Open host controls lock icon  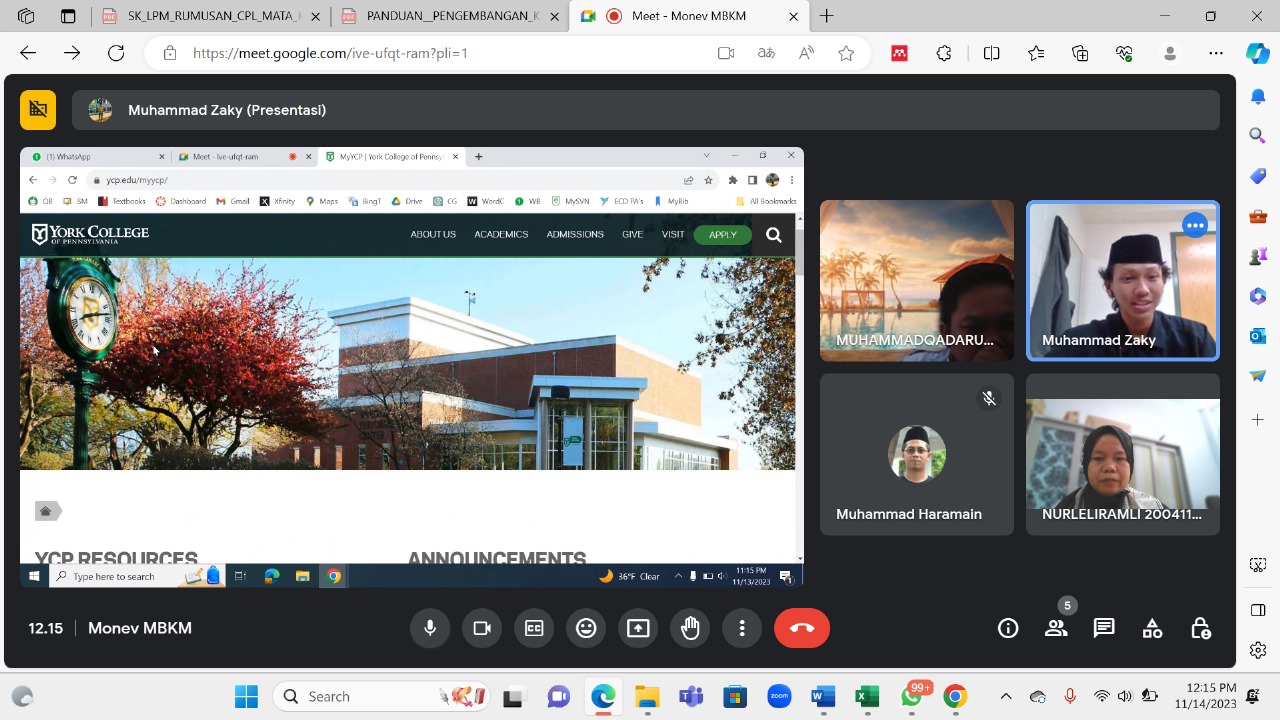1201,628
